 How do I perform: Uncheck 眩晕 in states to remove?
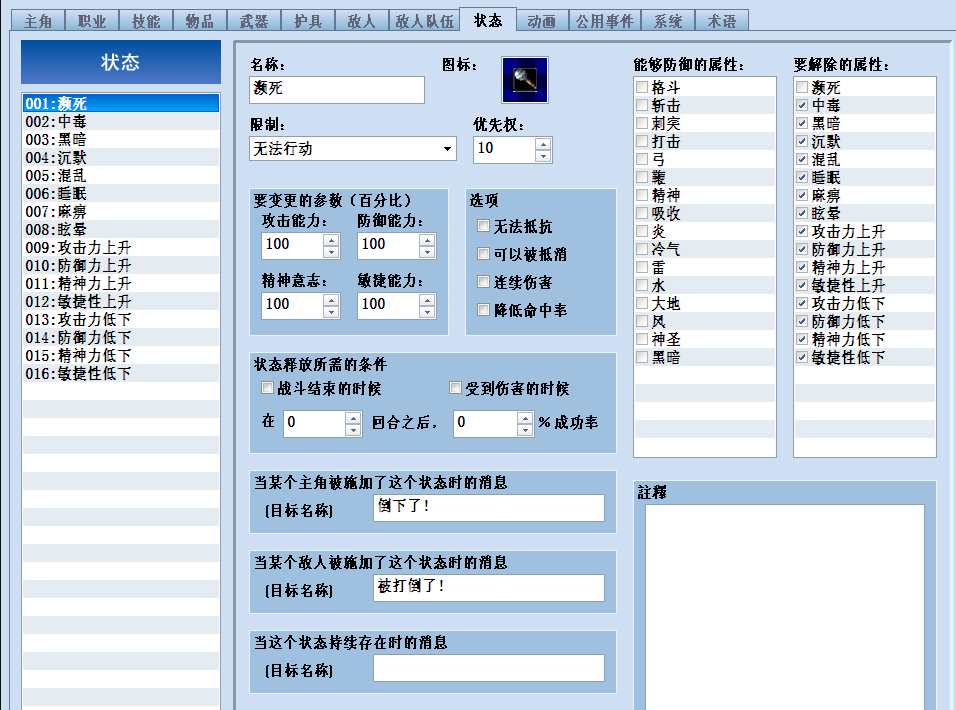[x=802, y=213]
